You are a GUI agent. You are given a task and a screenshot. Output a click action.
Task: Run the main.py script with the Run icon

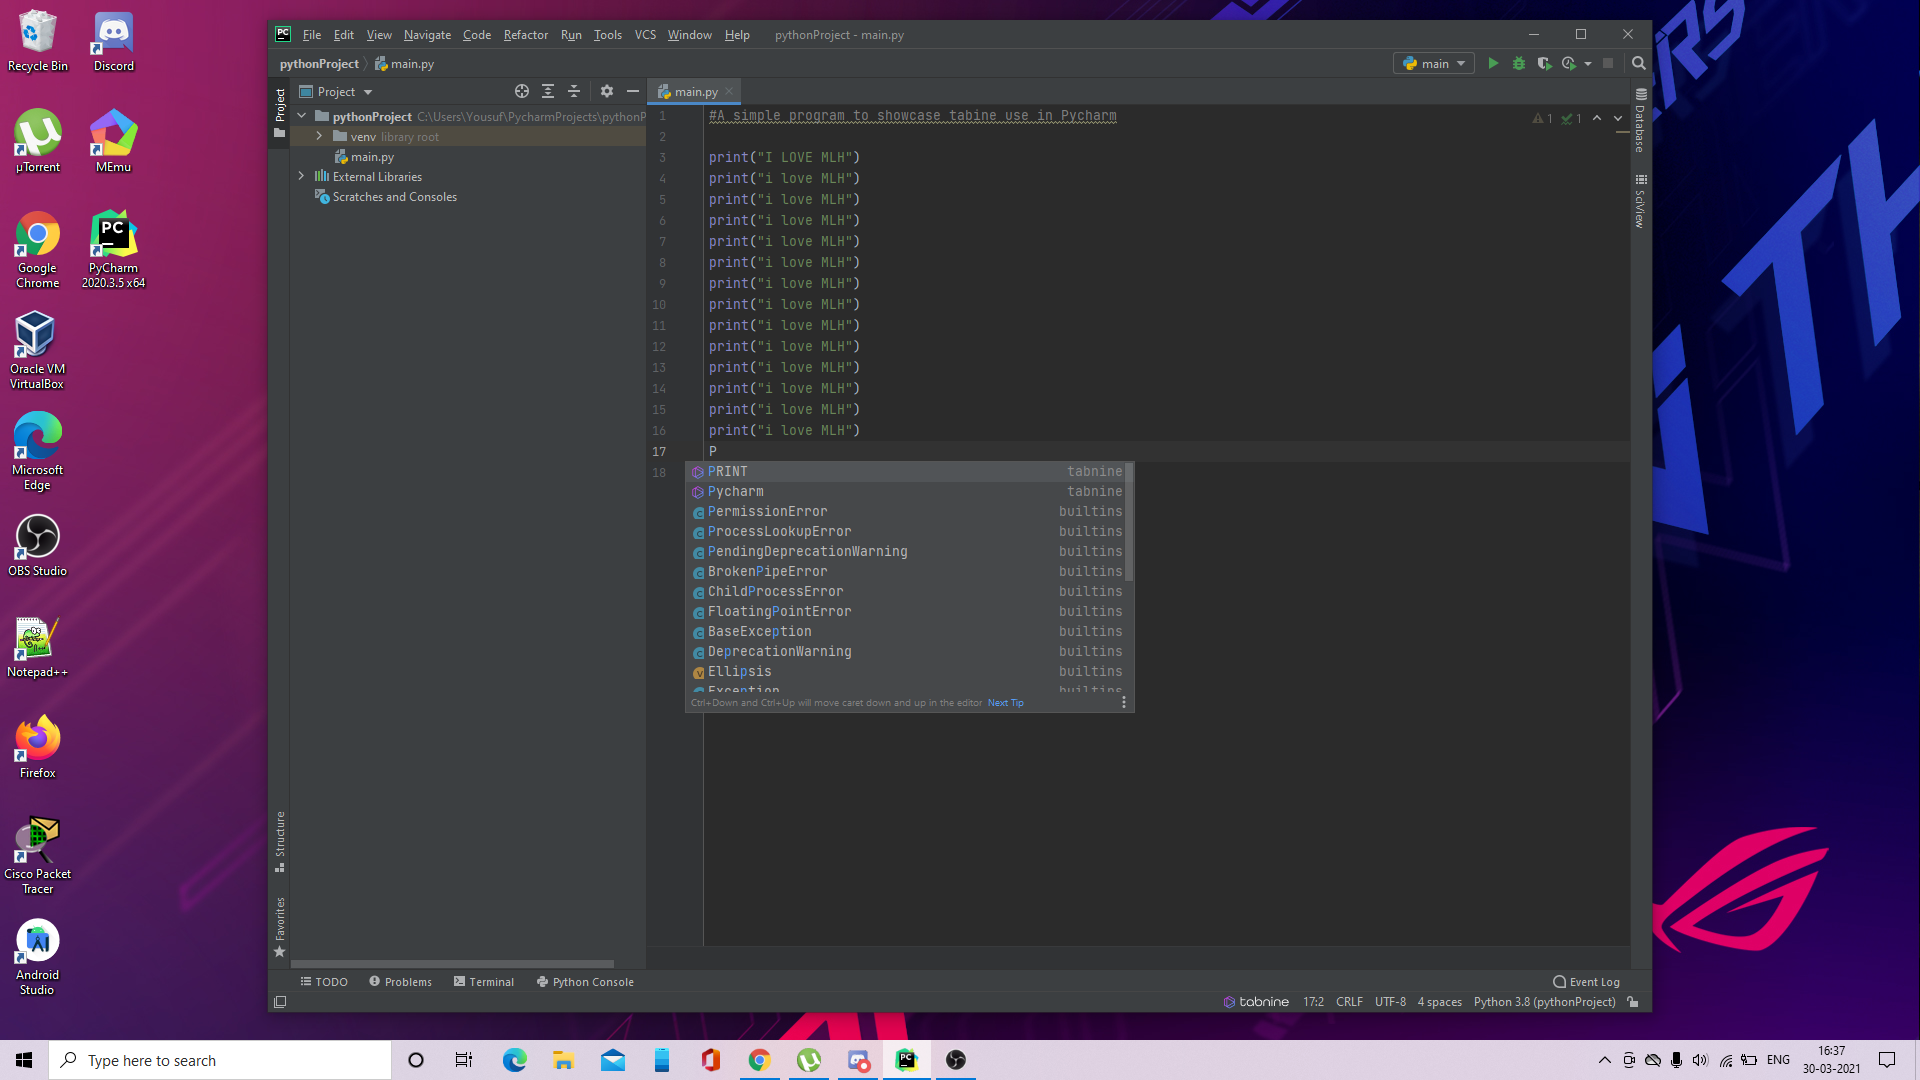click(1493, 63)
